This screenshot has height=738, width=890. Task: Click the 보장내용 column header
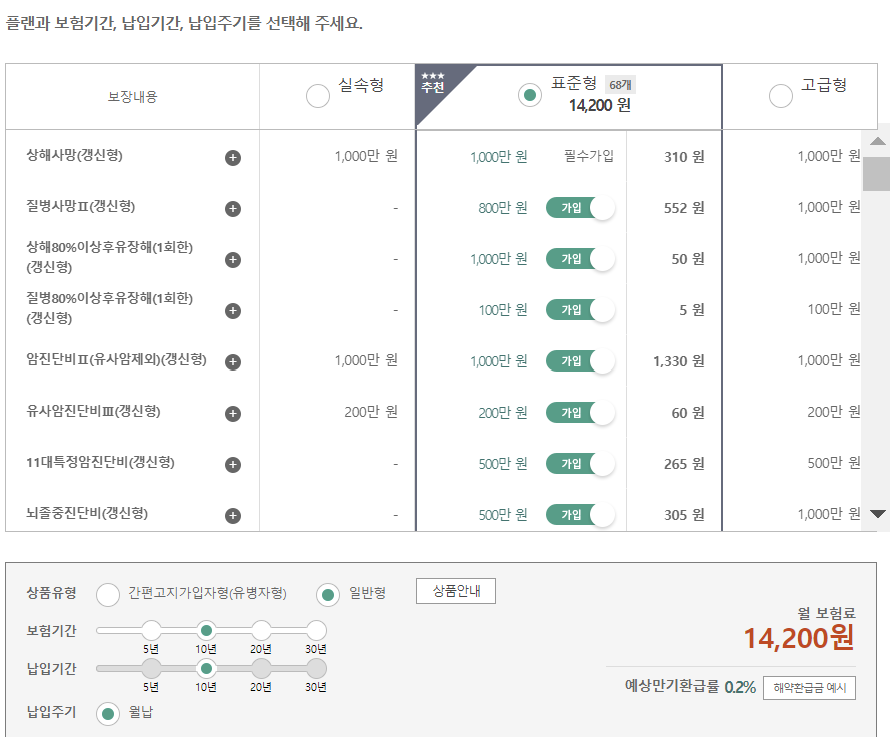(x=132, y=97)
